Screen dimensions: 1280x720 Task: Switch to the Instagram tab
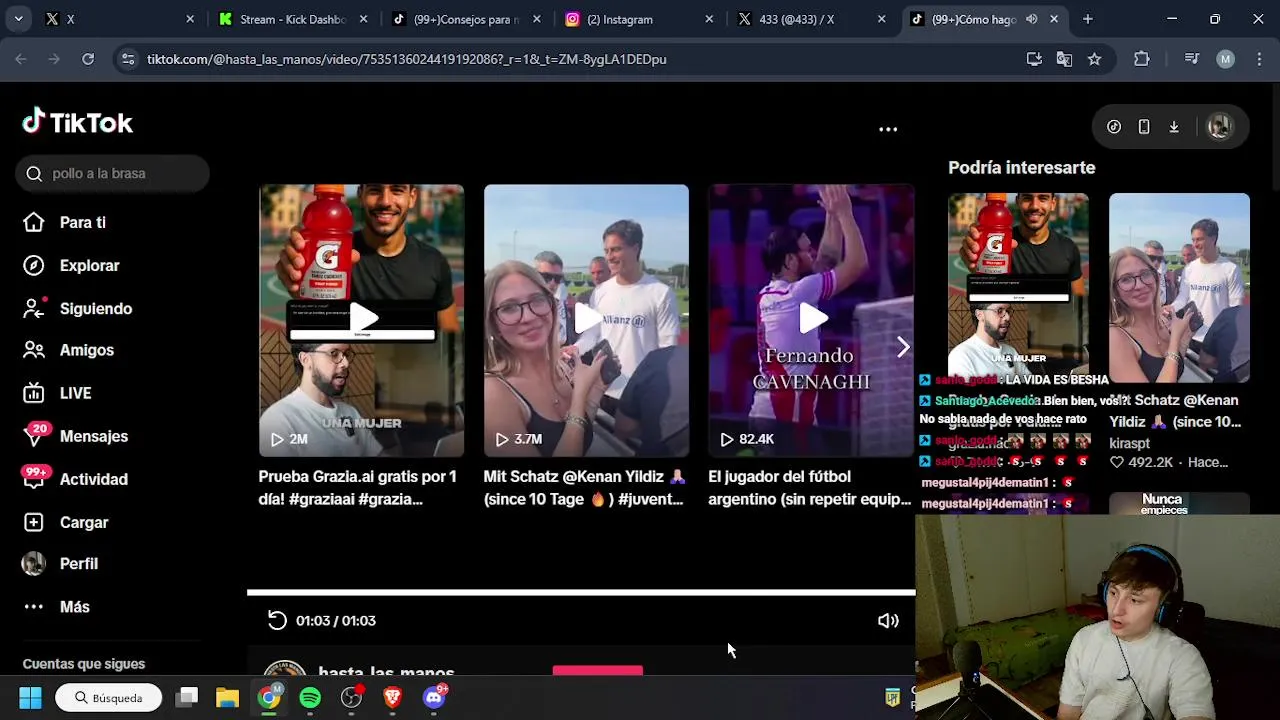[640, 19]
